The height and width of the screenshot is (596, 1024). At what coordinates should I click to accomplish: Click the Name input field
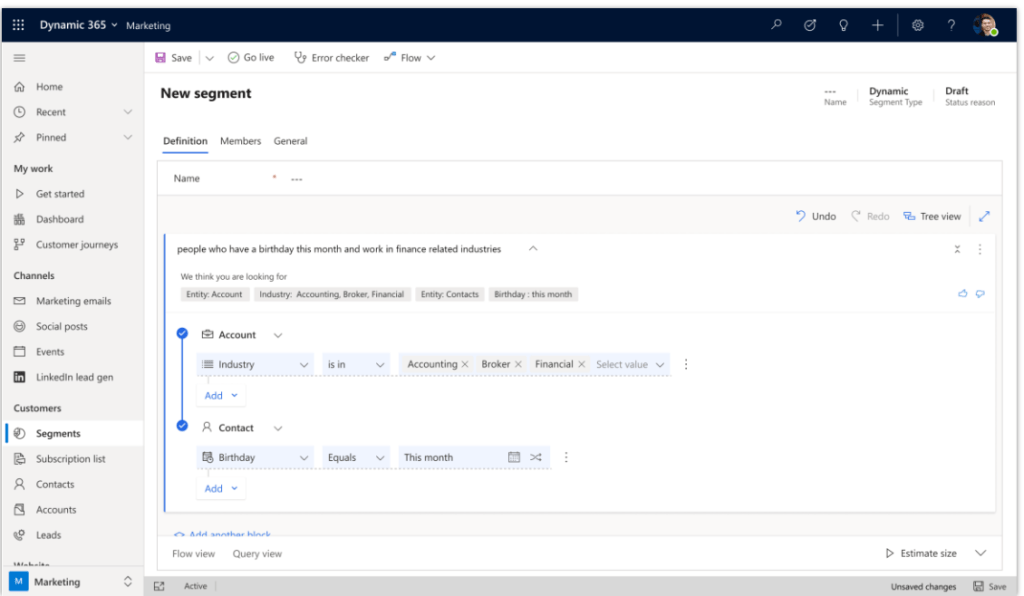400,177
